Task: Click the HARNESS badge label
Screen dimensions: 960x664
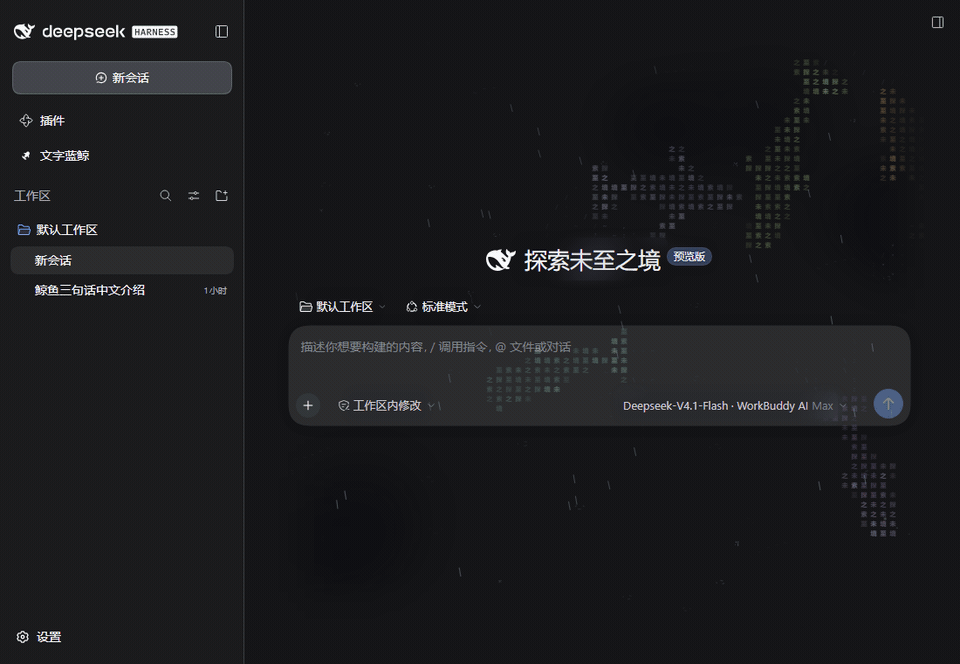Action: (155, 32)
